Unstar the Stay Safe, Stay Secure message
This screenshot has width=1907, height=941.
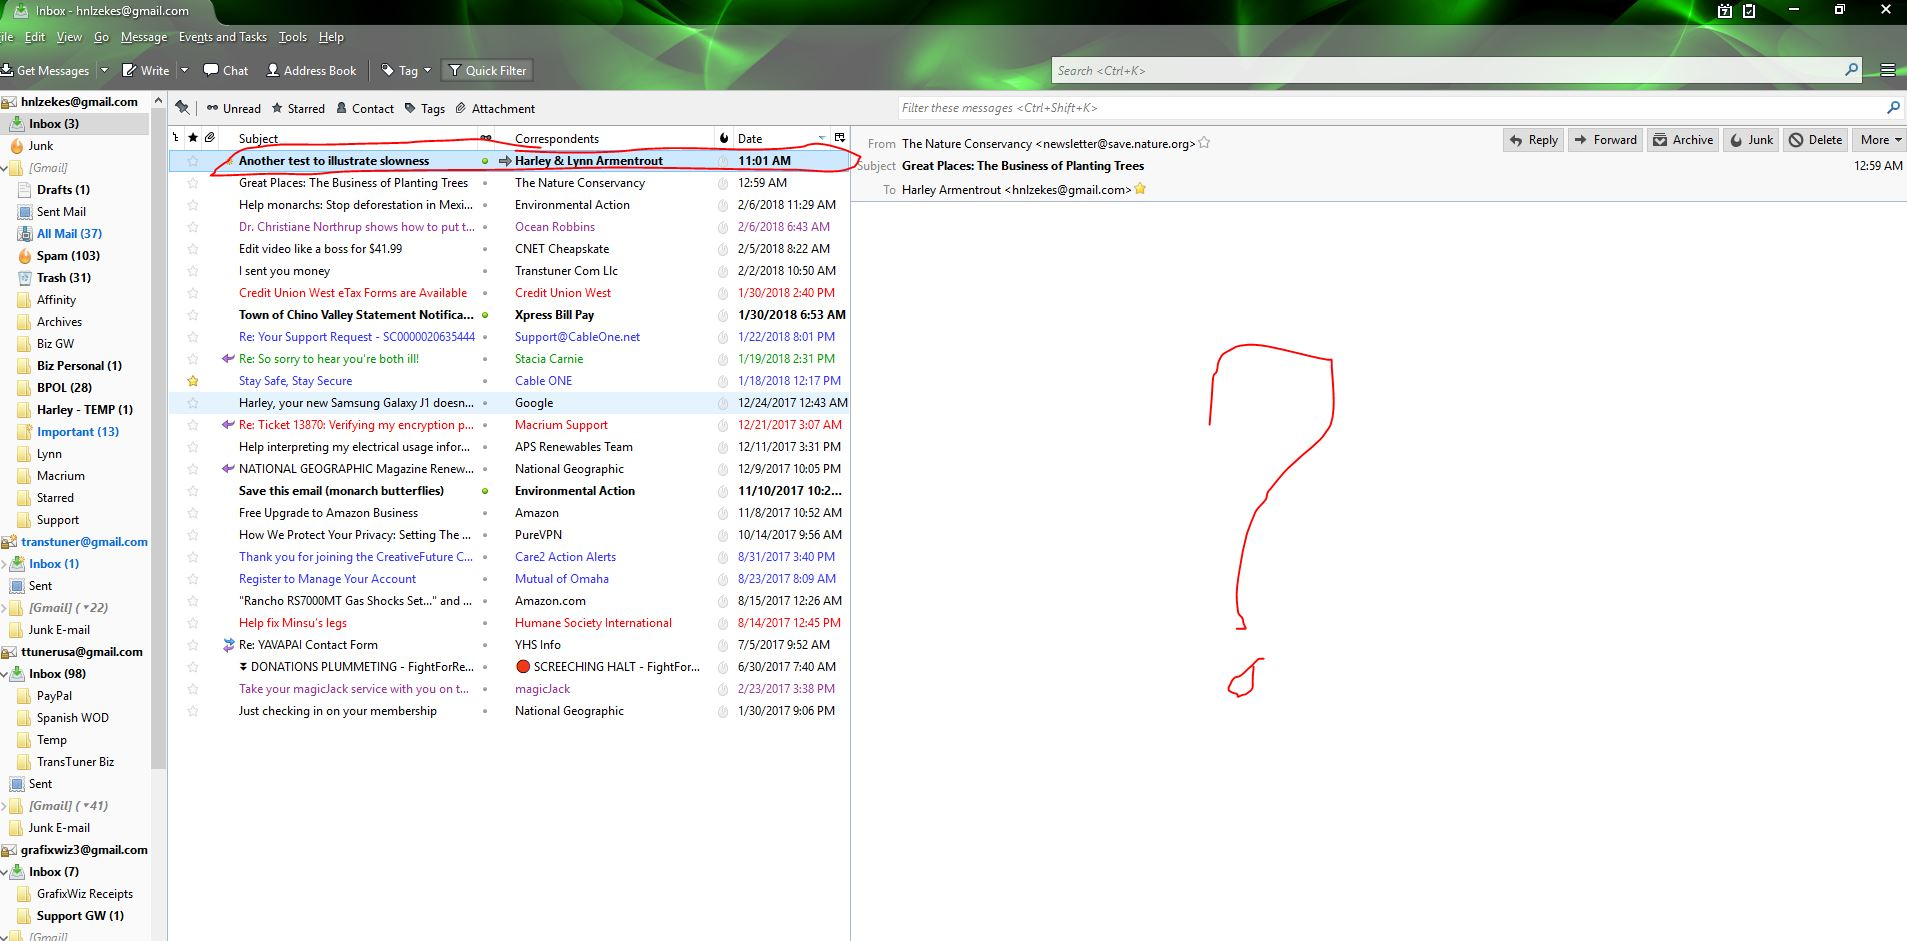pos(193,381)
